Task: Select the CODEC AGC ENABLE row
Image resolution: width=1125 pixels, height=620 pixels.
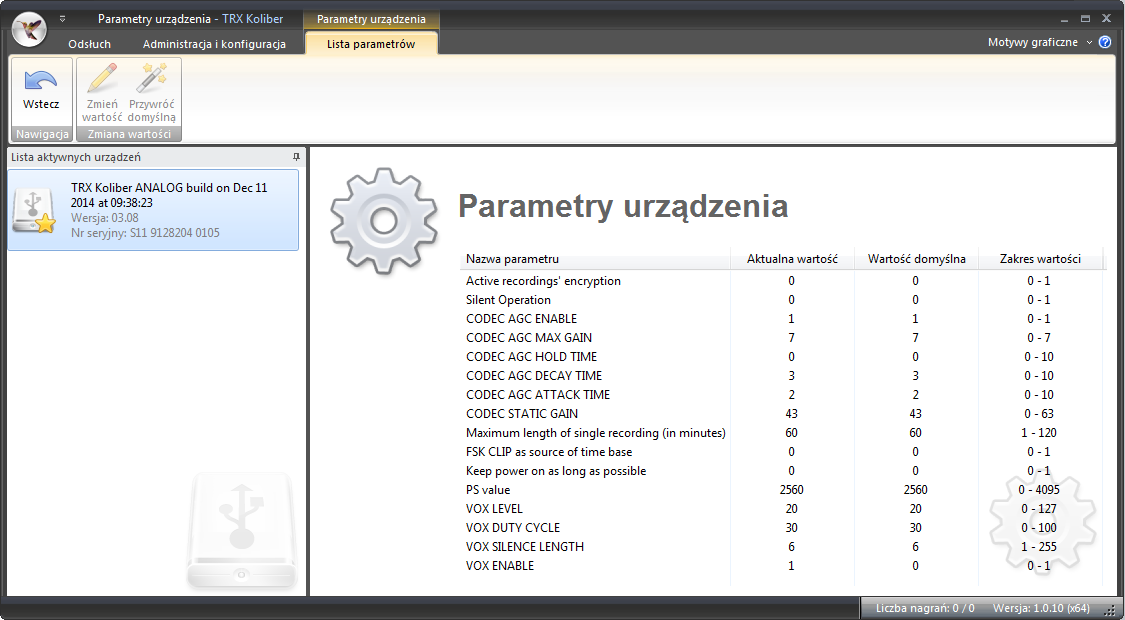Action: (x=781, y=319)
